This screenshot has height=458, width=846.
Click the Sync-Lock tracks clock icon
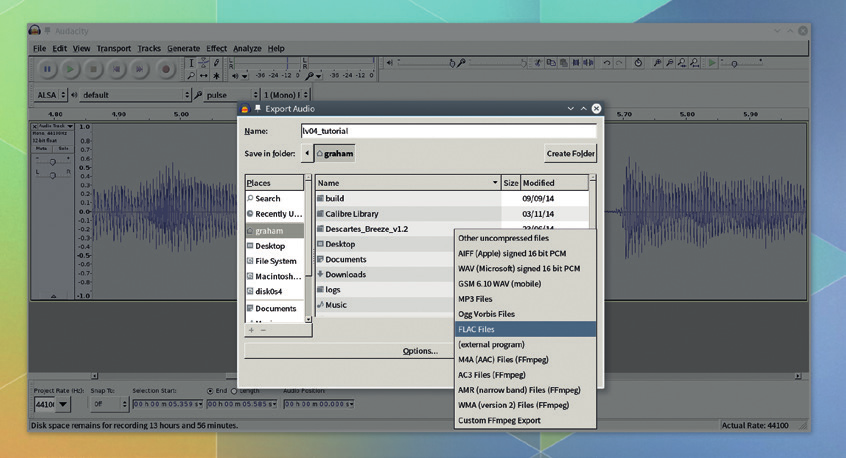click(x=638, y=63)
